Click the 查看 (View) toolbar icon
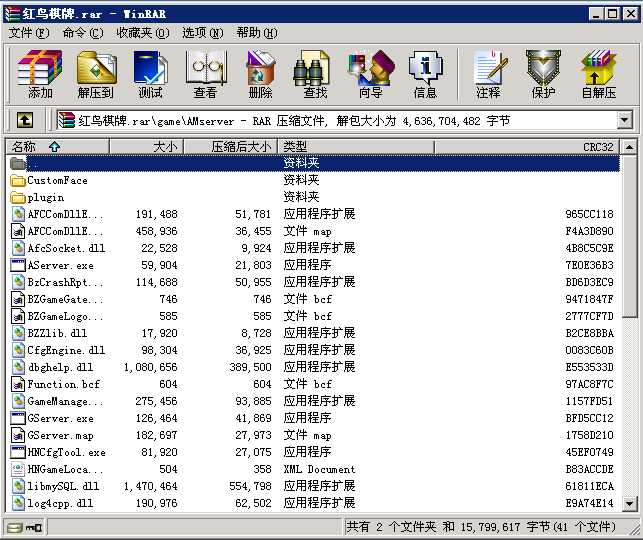This screenshot has width=643, height=540. click(x=205, y=74)
